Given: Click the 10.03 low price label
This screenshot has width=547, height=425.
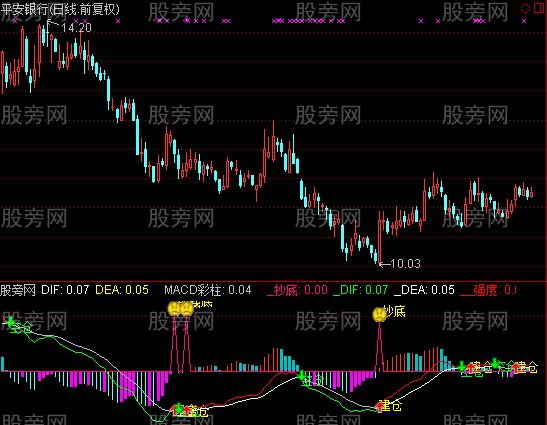Looking at the screenshot, I should pyautogui.click(x=405, y=263).
